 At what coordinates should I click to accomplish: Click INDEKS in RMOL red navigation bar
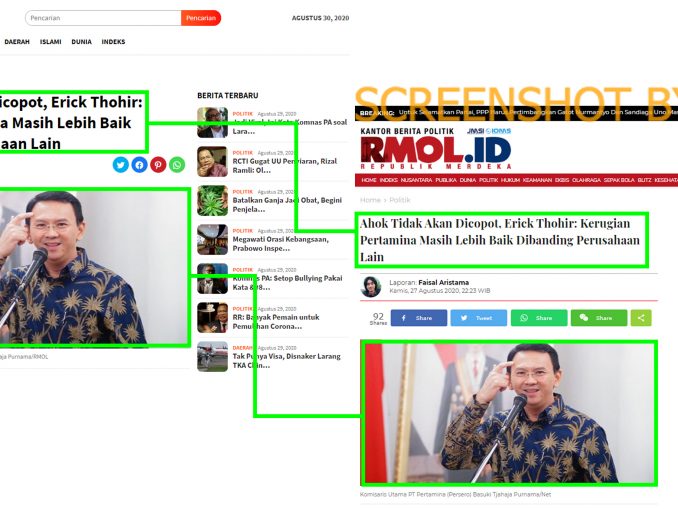(x=388, y=180)
